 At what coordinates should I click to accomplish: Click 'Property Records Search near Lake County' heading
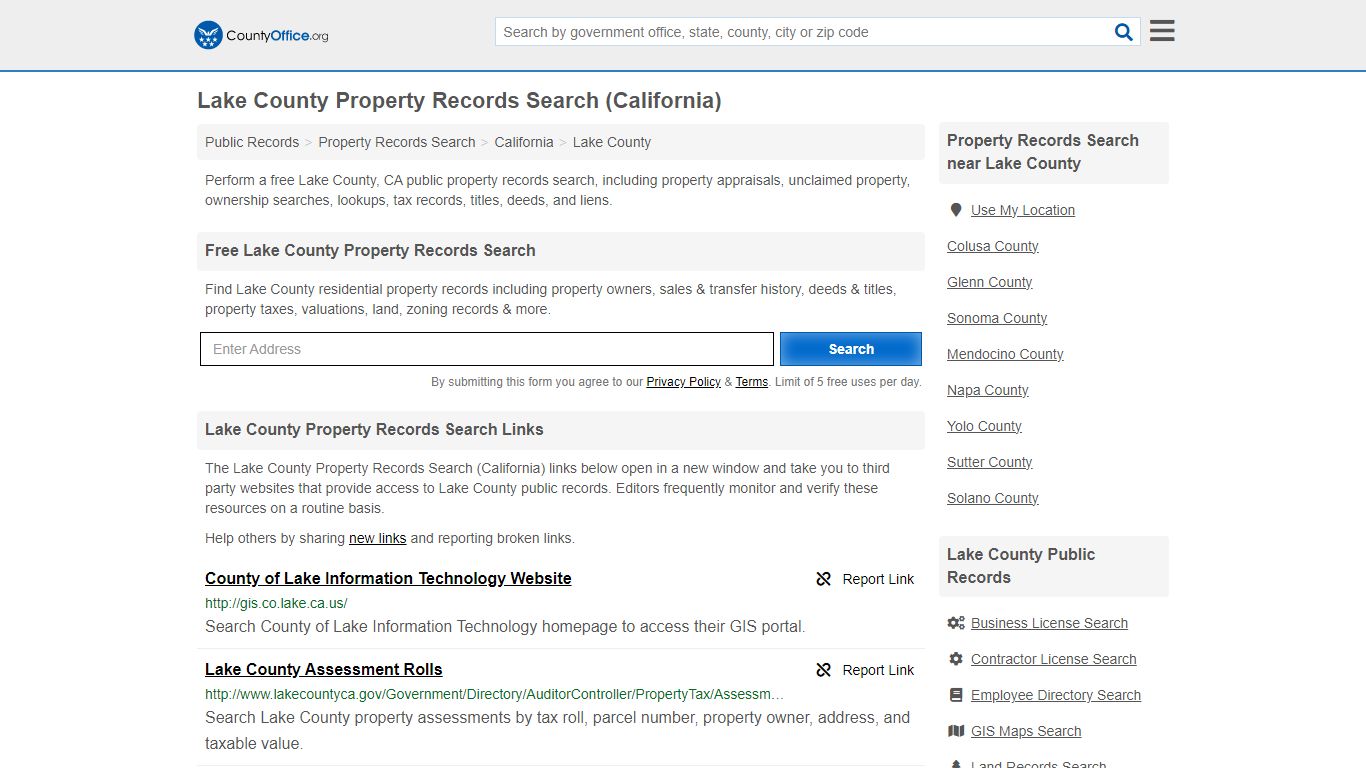click(x=1043, y=152)
